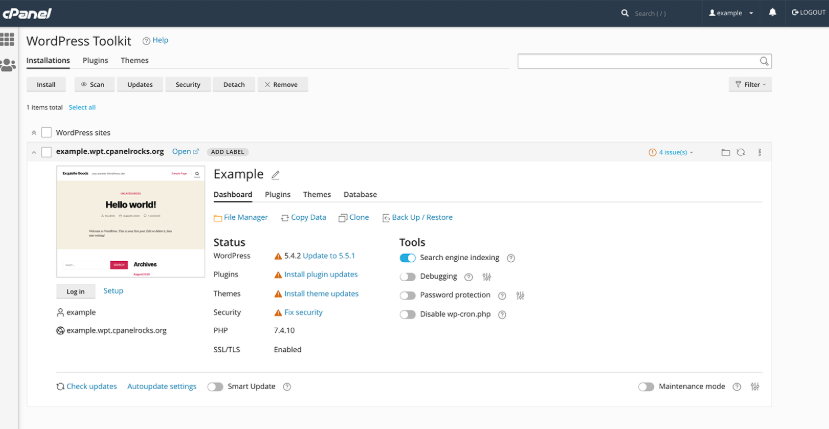Open notifications bell icon
This screenshot has width=829, height=429.
click(772, 12)
